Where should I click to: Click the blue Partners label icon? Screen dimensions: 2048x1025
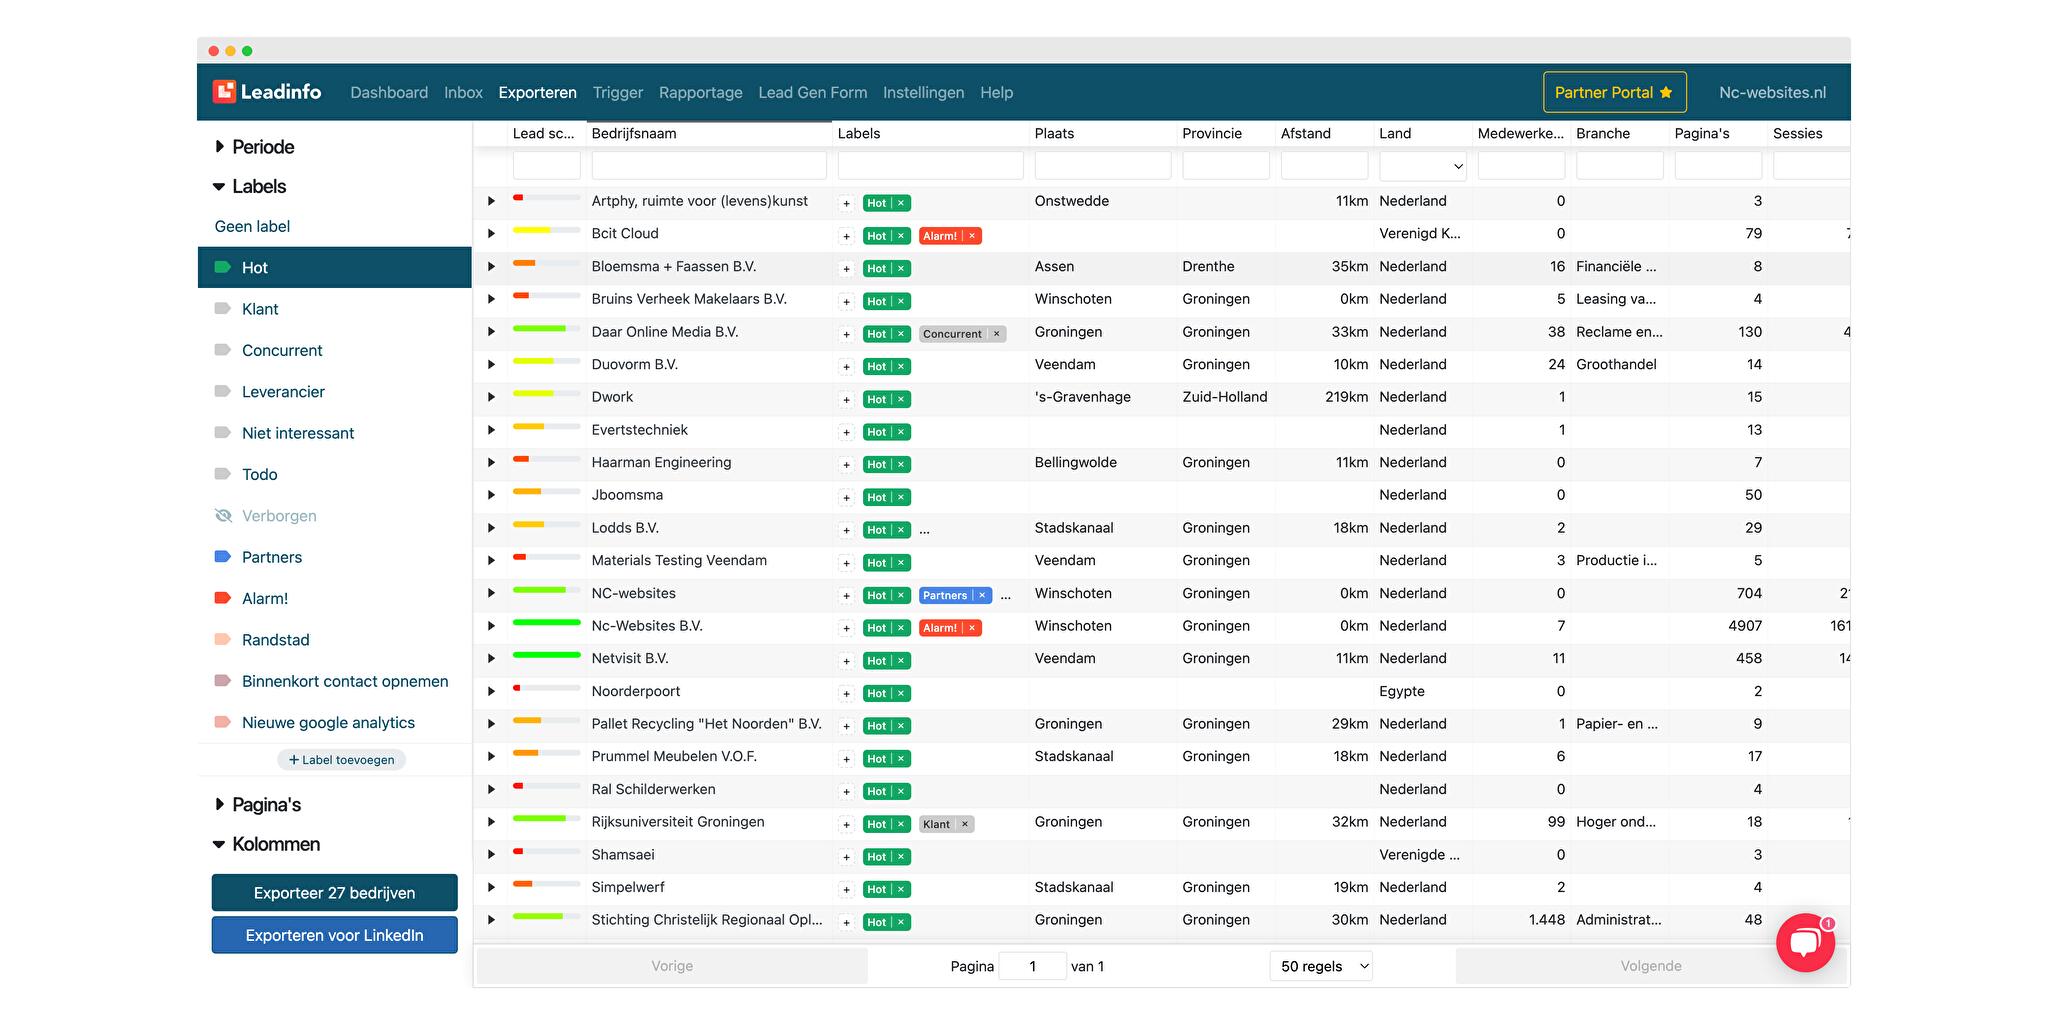(x=223, y=557)
